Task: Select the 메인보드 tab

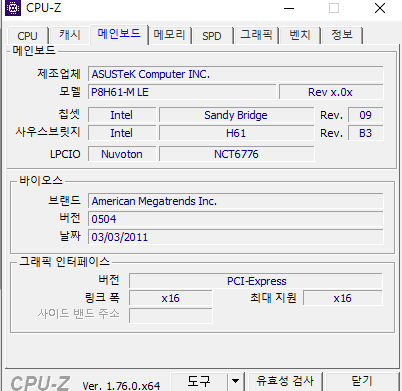Action: click(119, 34)
